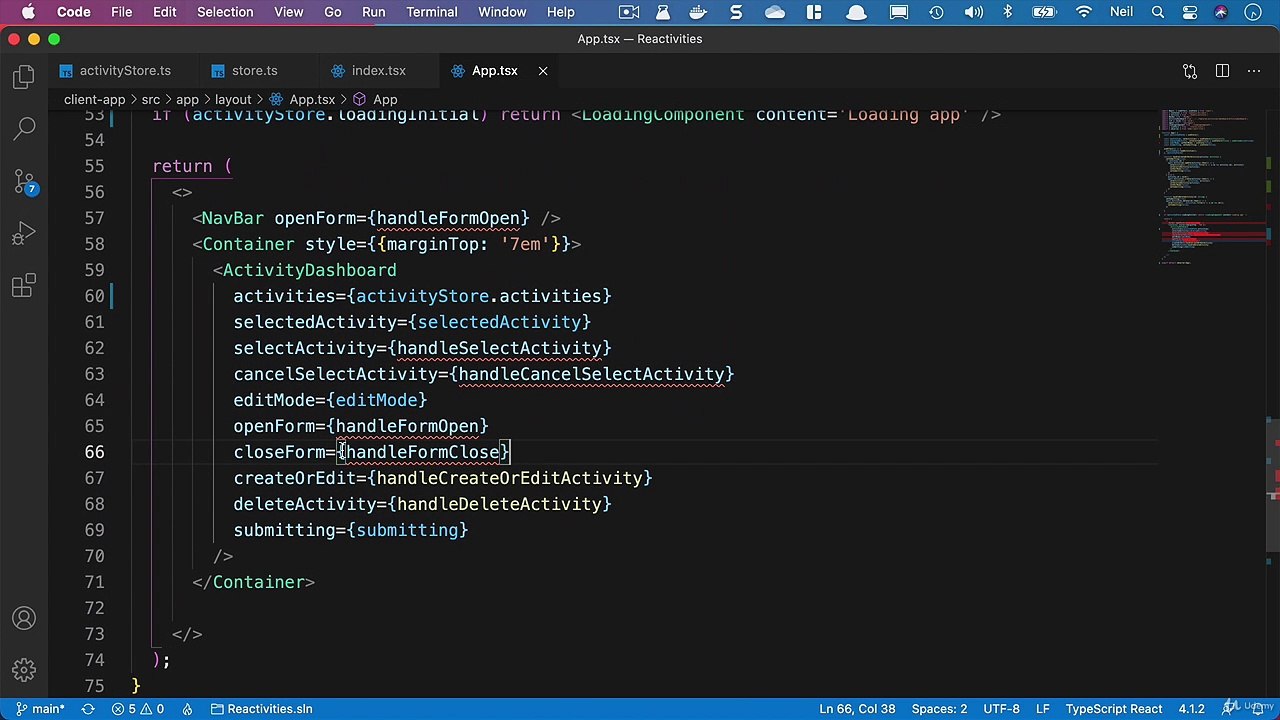Click handleFormClose on line 66
1280x720 pixels.
click(423, 452)
